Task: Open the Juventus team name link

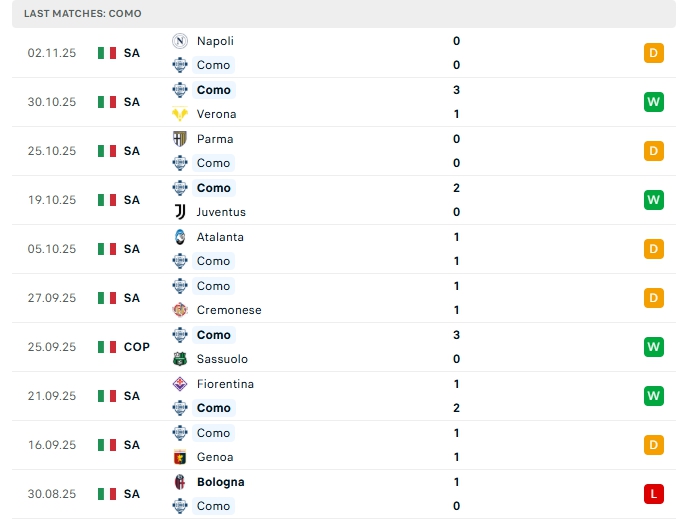Action: coord(221,212)
